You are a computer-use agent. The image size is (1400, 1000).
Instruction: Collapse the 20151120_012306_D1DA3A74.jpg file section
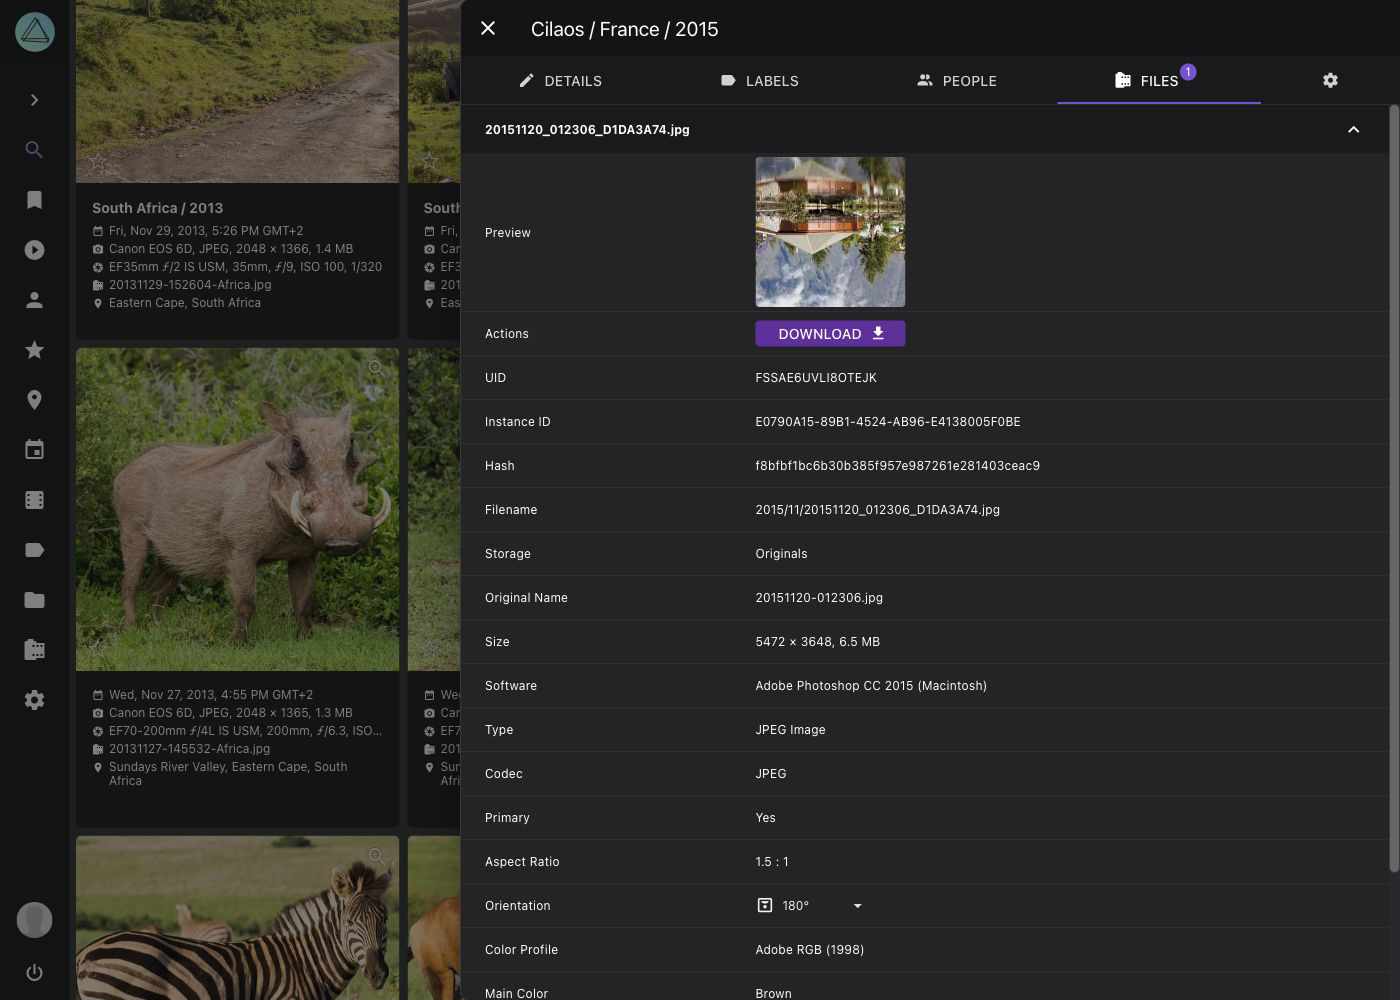tap(1353, 129)
